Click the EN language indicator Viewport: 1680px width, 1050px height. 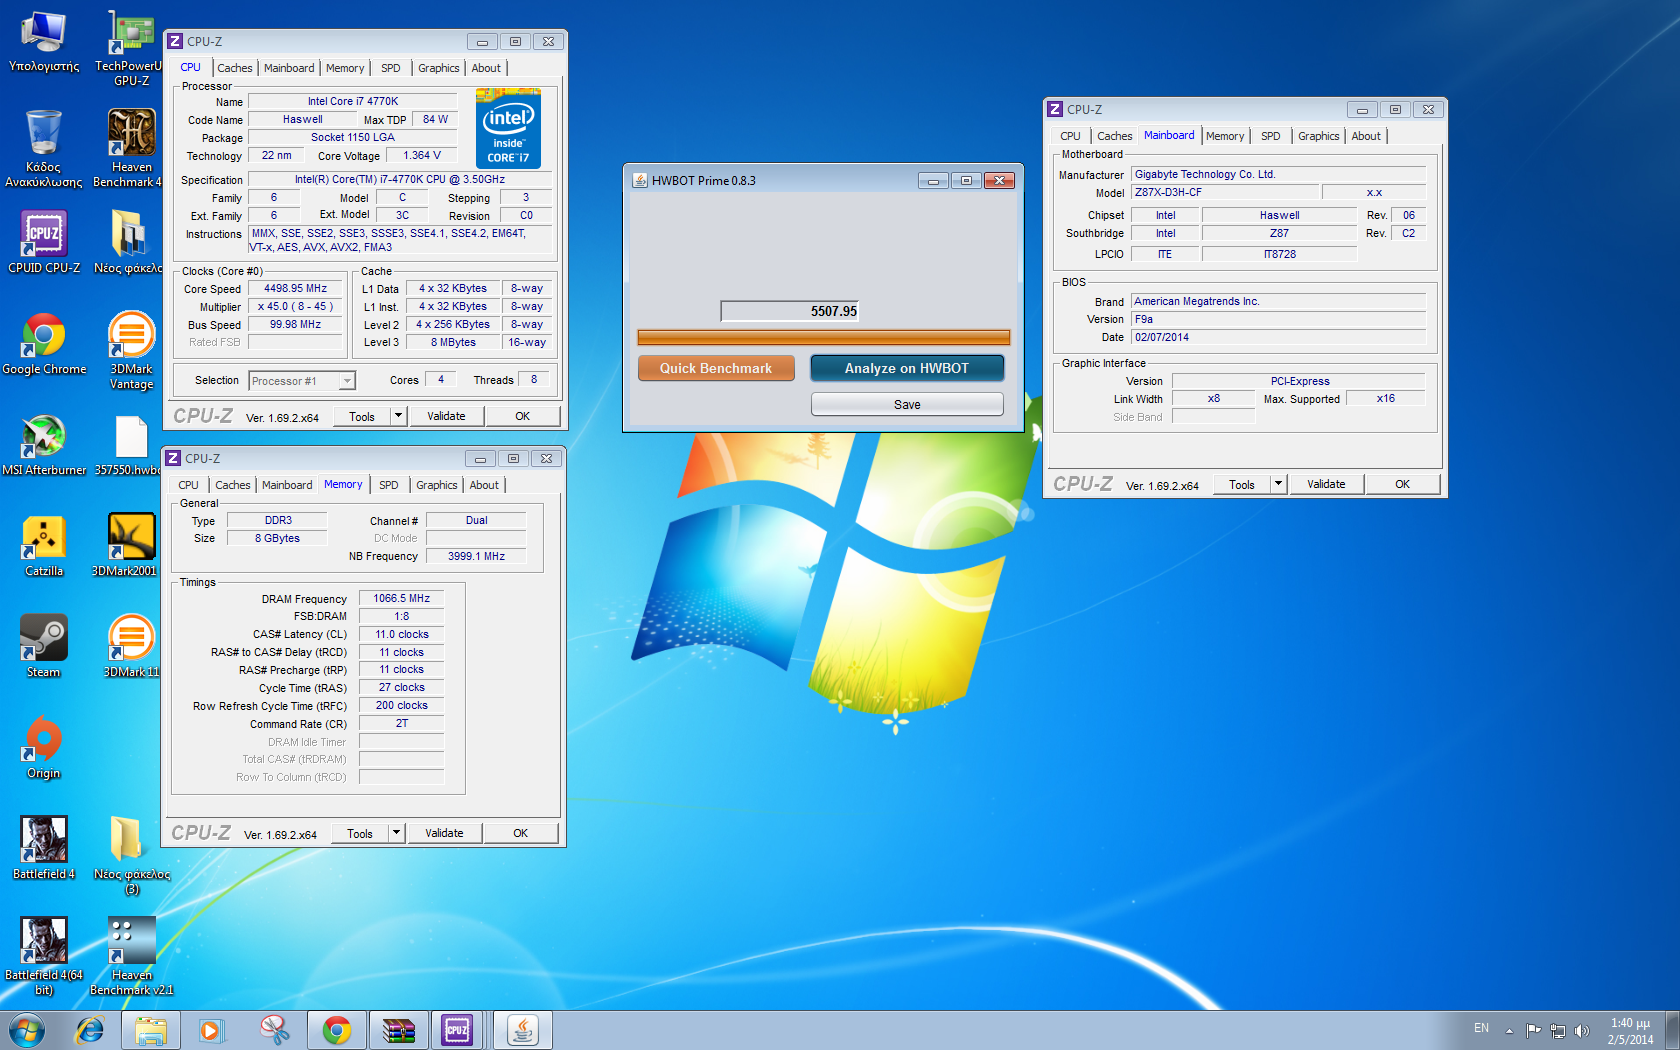pos(1481,1028)
